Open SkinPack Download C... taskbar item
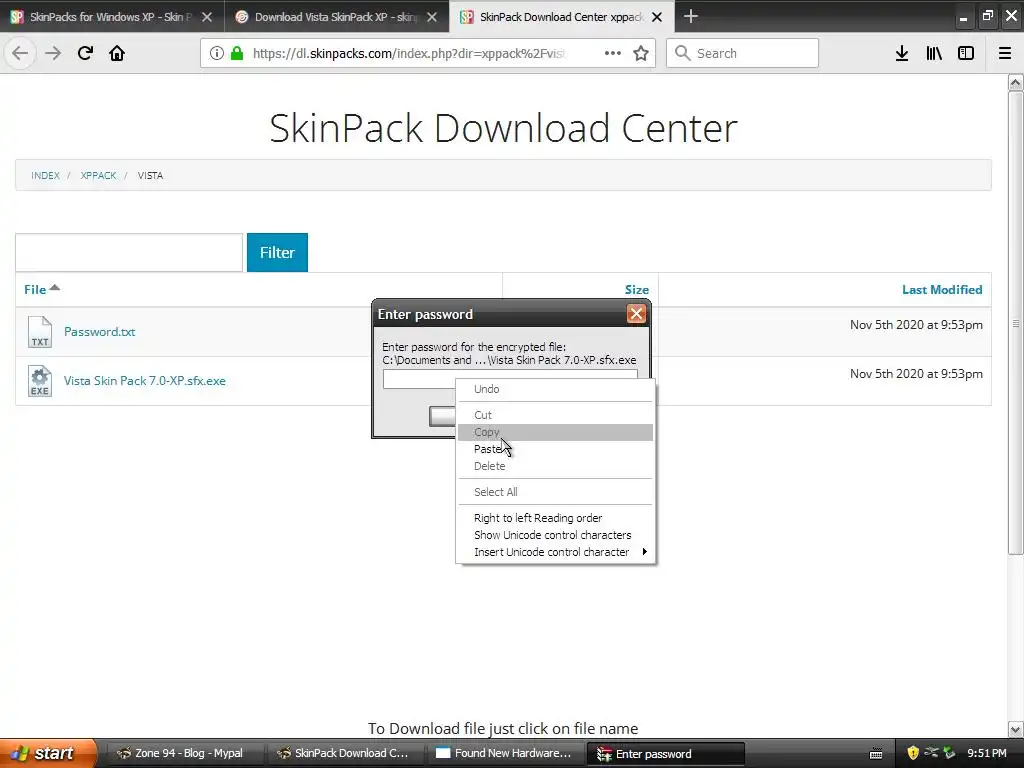1024x768 pixels. [345, 754]
